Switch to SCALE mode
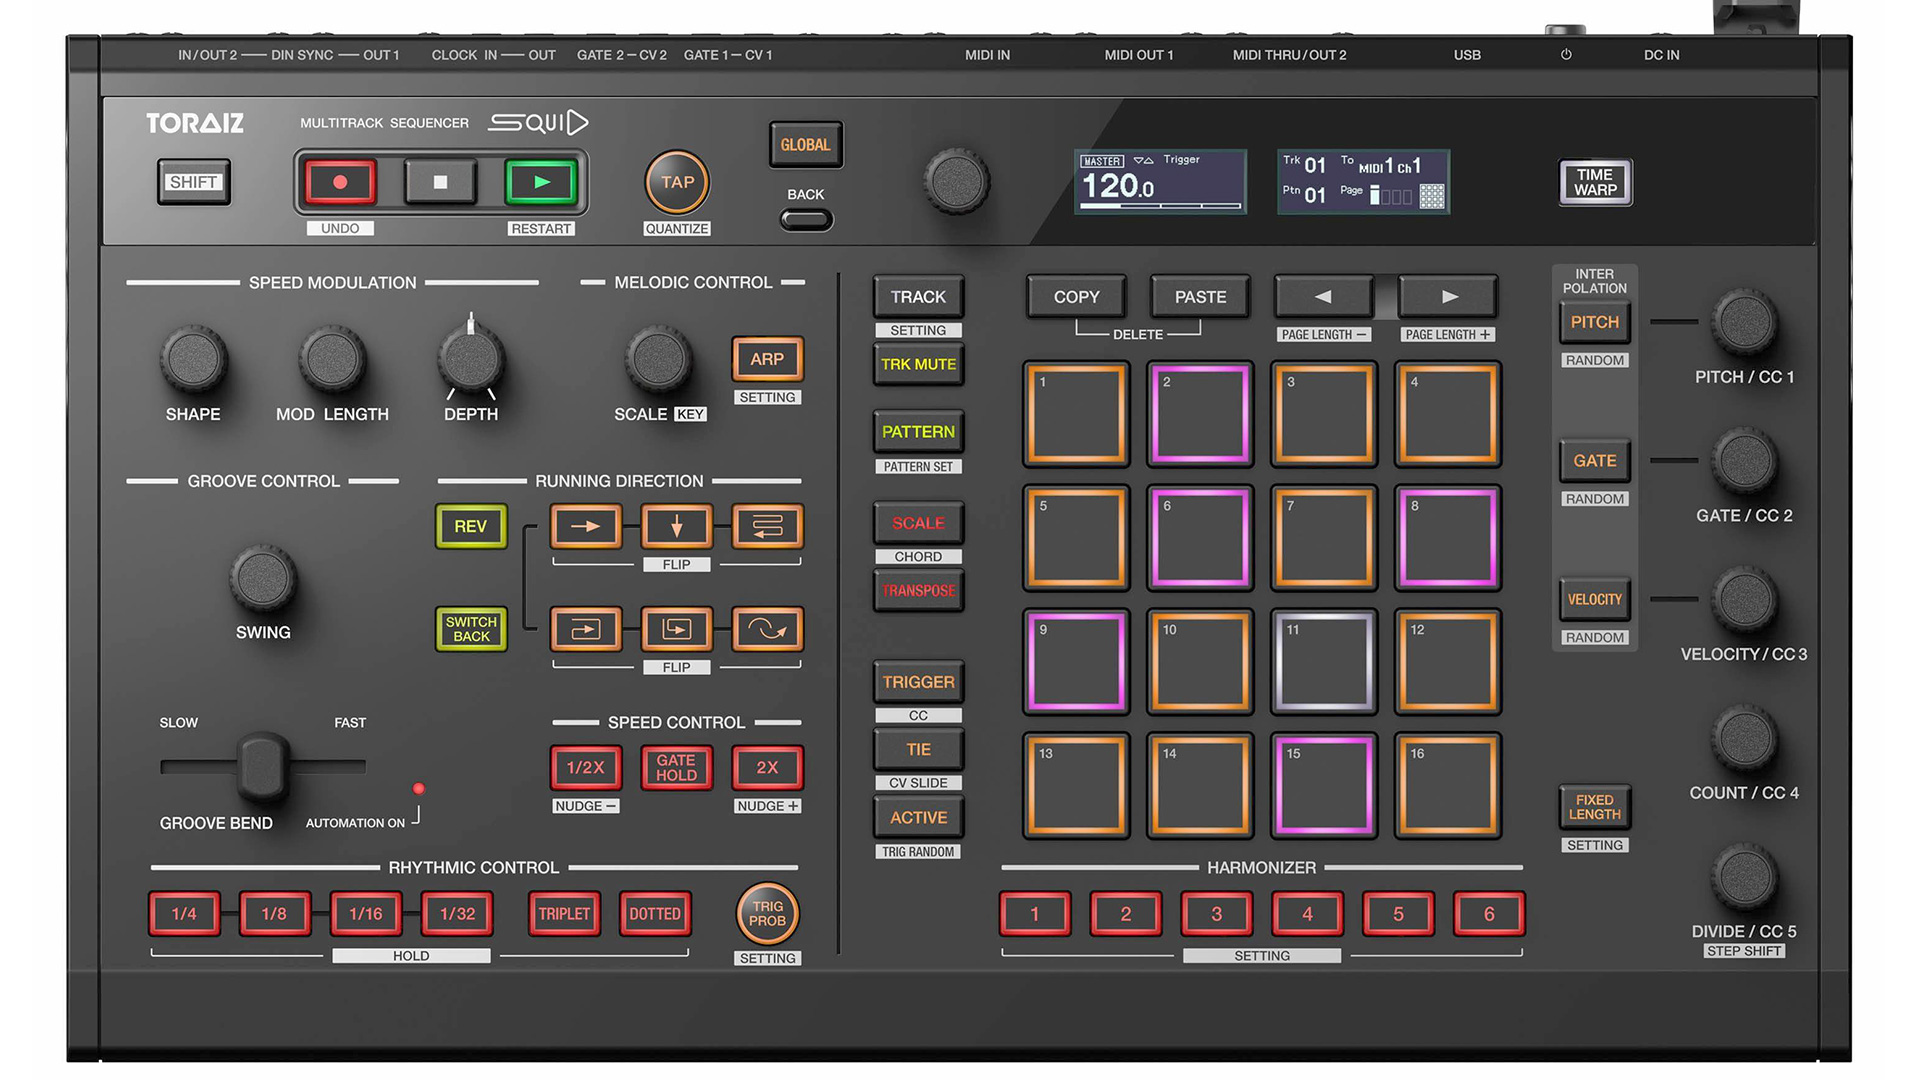 (x=918, y=523)
